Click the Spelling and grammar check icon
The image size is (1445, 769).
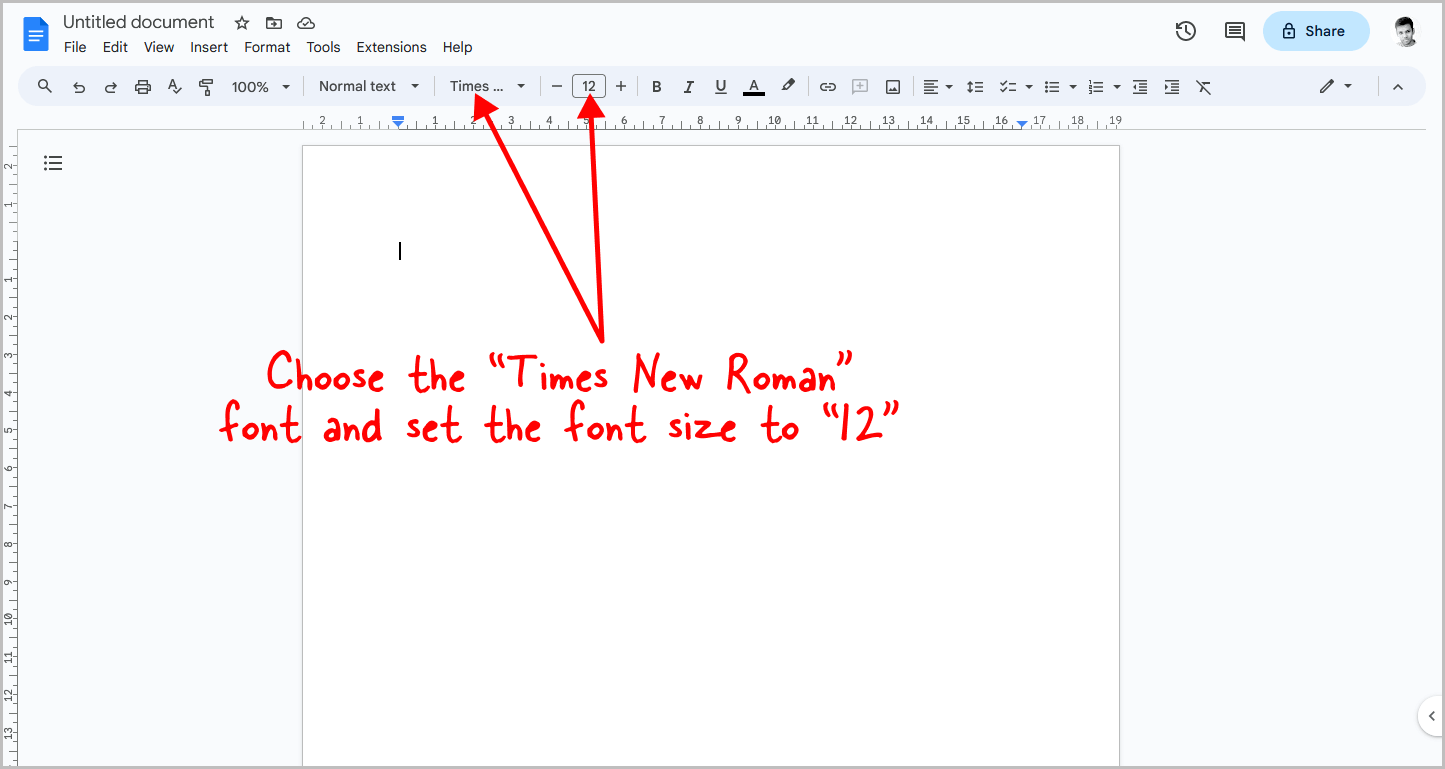pyautogui.click(x=175, y=86)
